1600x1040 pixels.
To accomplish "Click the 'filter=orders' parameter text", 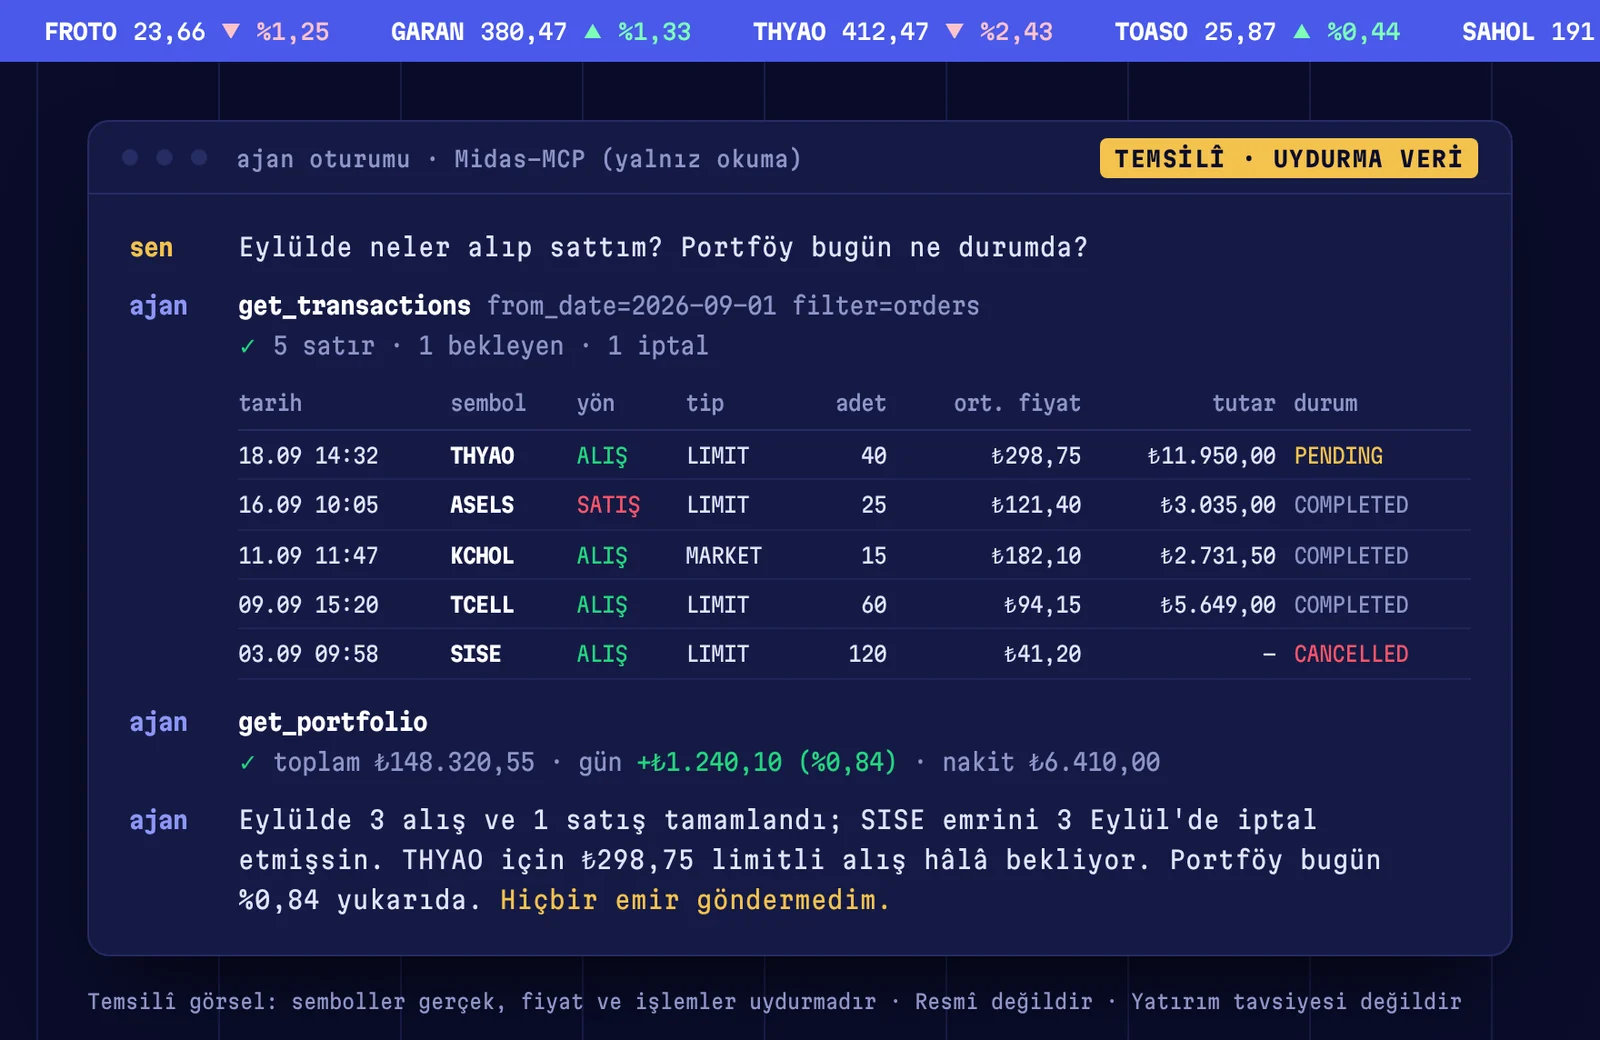I will pos(886,306).
